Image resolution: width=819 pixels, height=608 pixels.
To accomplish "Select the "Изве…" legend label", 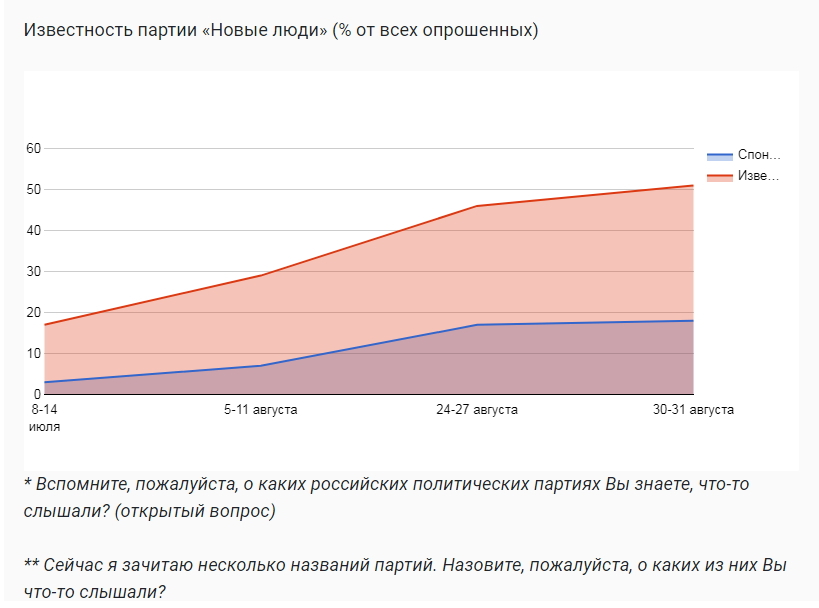I will coord(758,177).
